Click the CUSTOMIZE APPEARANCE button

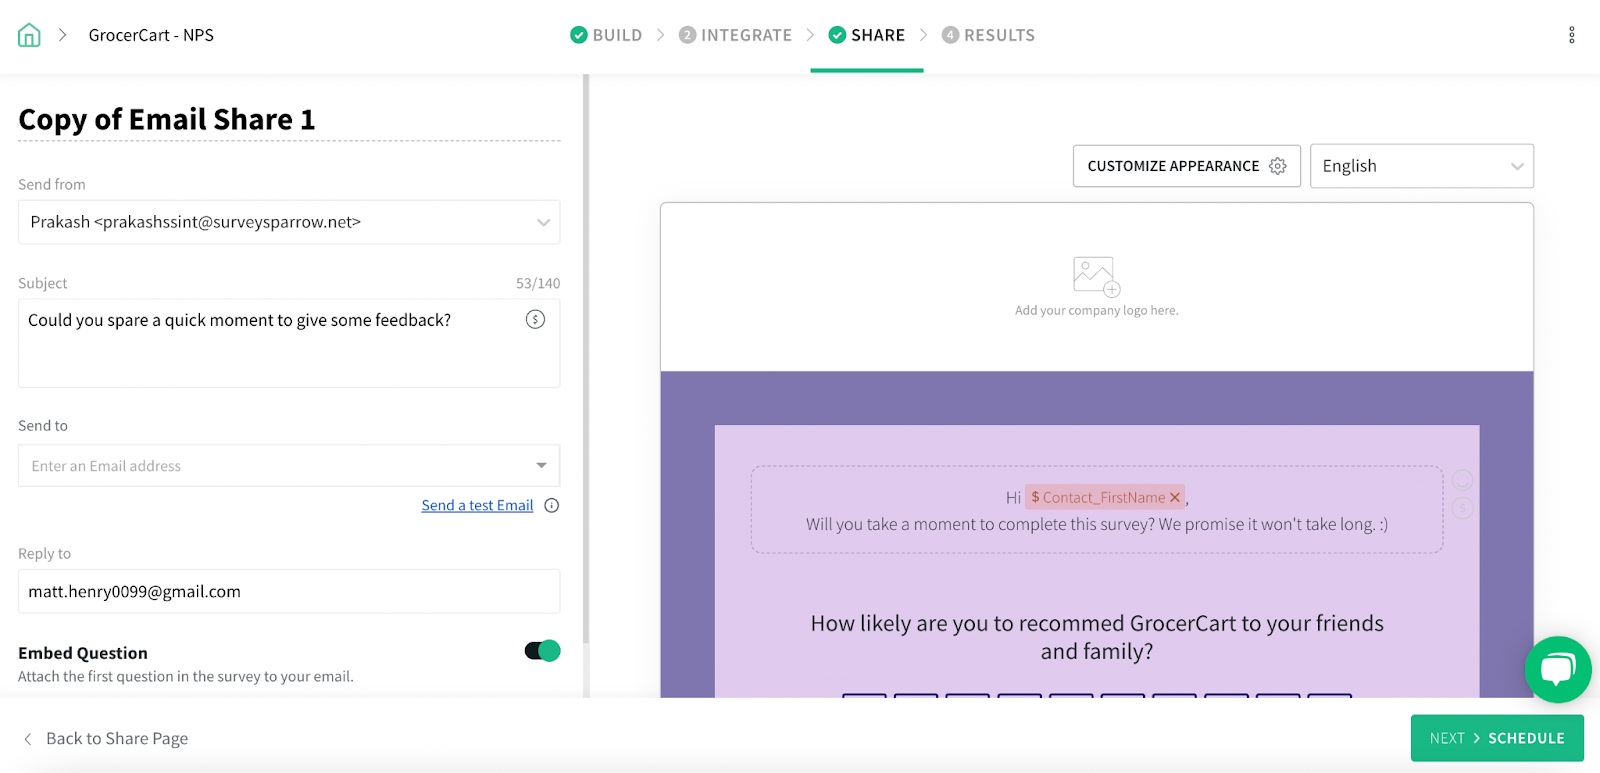click(x=1186, y=166)
